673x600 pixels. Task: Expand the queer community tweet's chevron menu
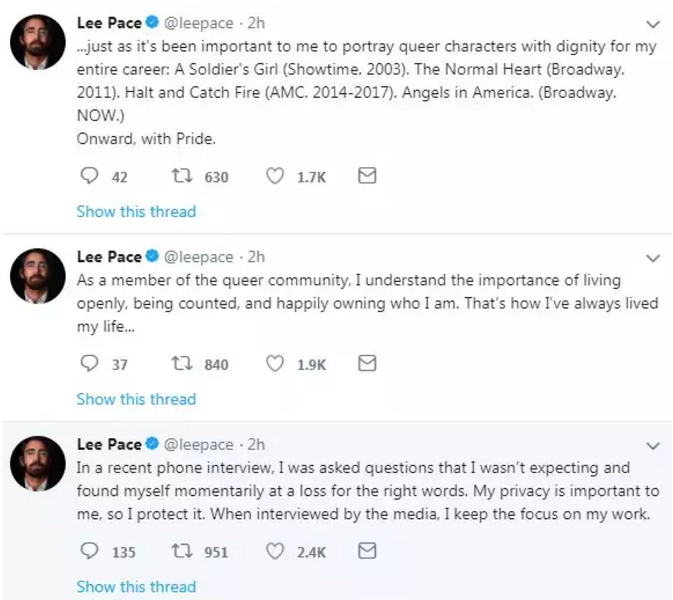(x=653, y=258)
